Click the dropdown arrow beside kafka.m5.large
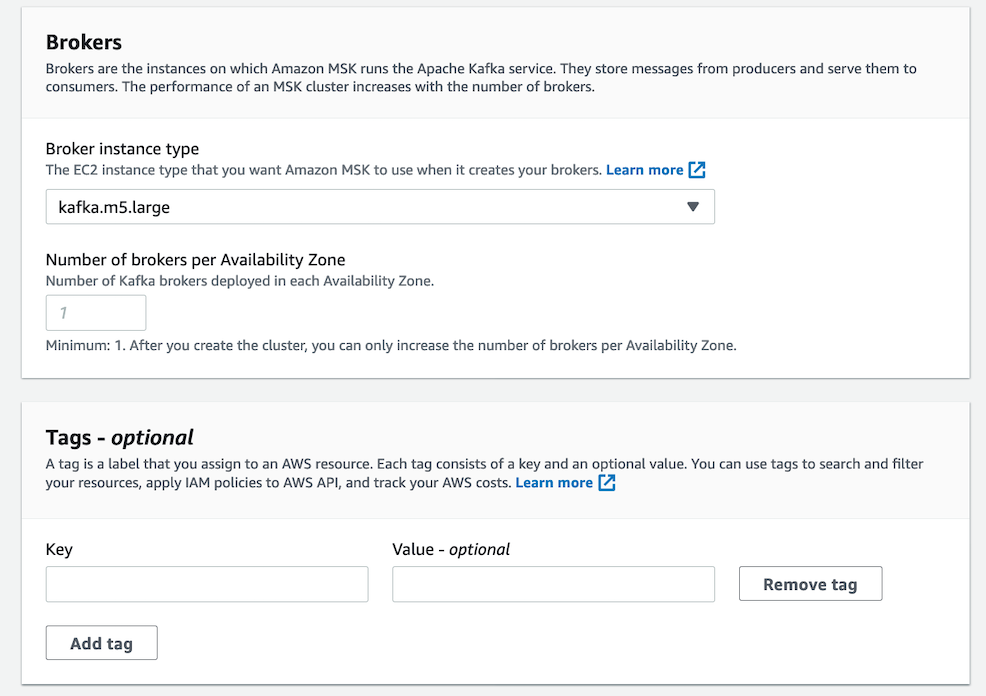Screen dimensions: 986x696 pyautogui.click(x=692, y=207)
